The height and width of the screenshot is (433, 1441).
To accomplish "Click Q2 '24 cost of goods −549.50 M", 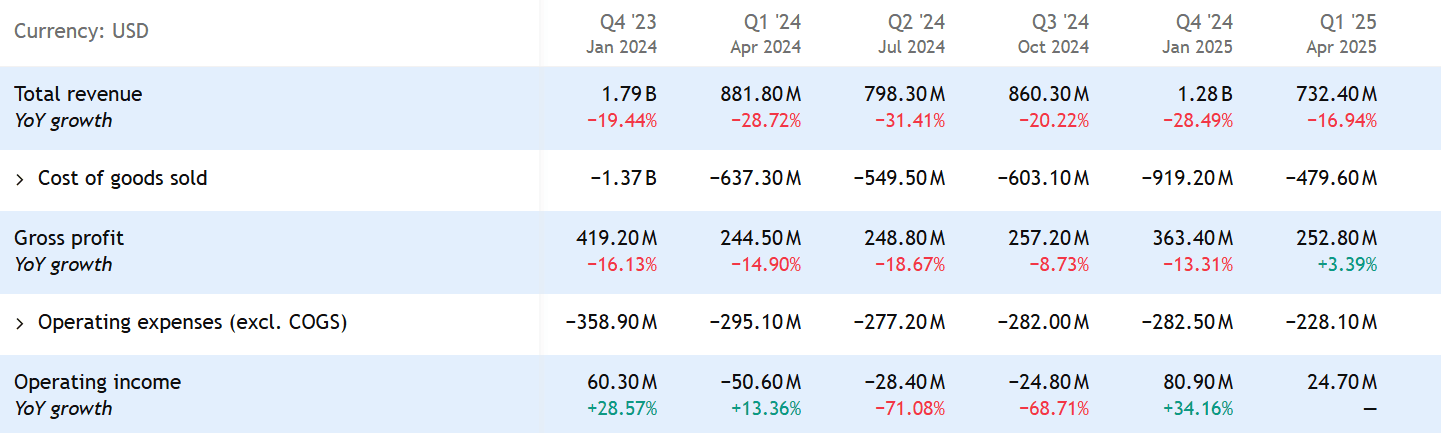I will [x=899, y=179].
